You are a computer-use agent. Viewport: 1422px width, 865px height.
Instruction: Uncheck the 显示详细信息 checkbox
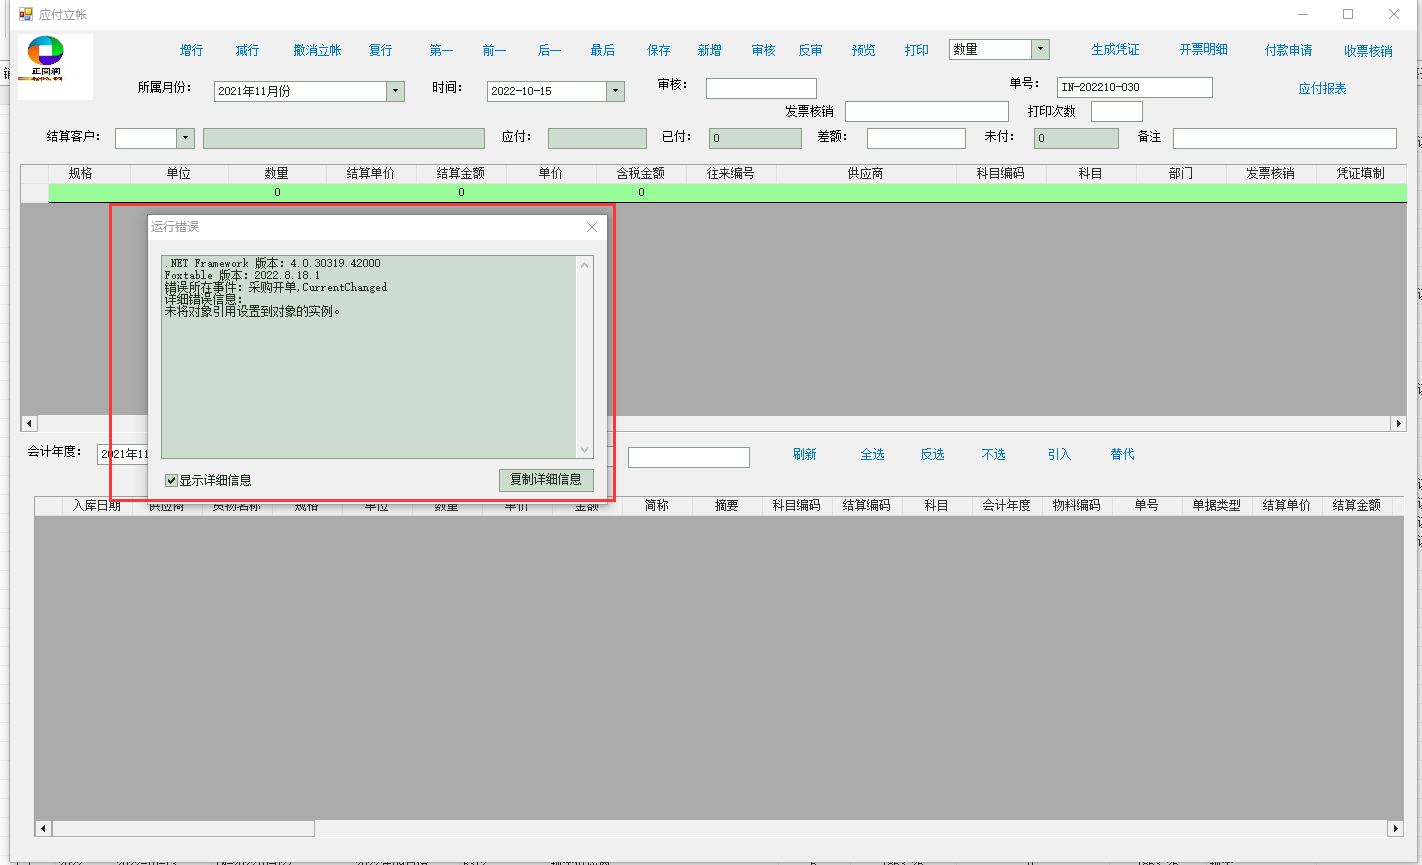coord(172,481)
